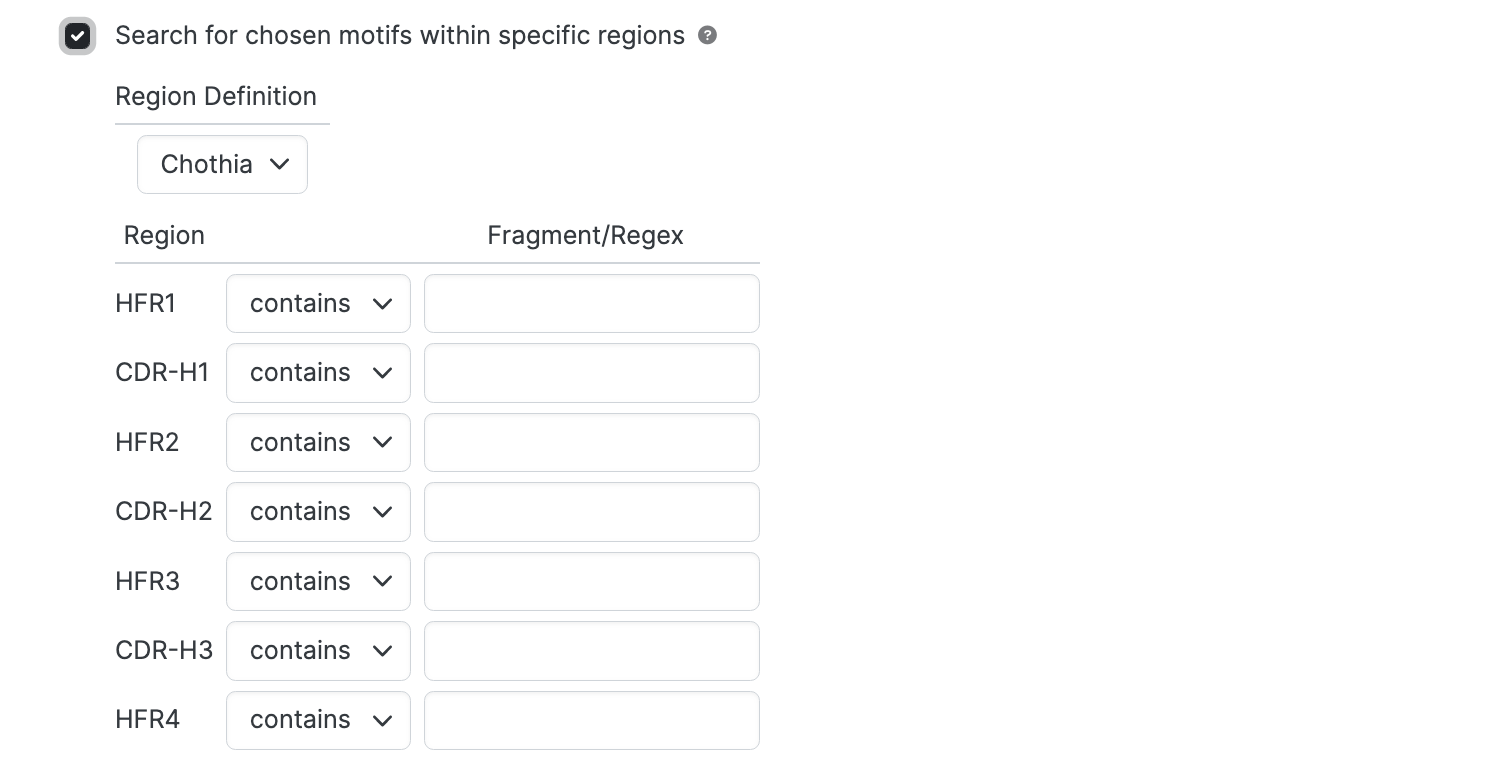Viewport: 1498px width, 768px height.
Task: Focus the CDR-H1 fragment/regex input field
Action: [592, 373]
